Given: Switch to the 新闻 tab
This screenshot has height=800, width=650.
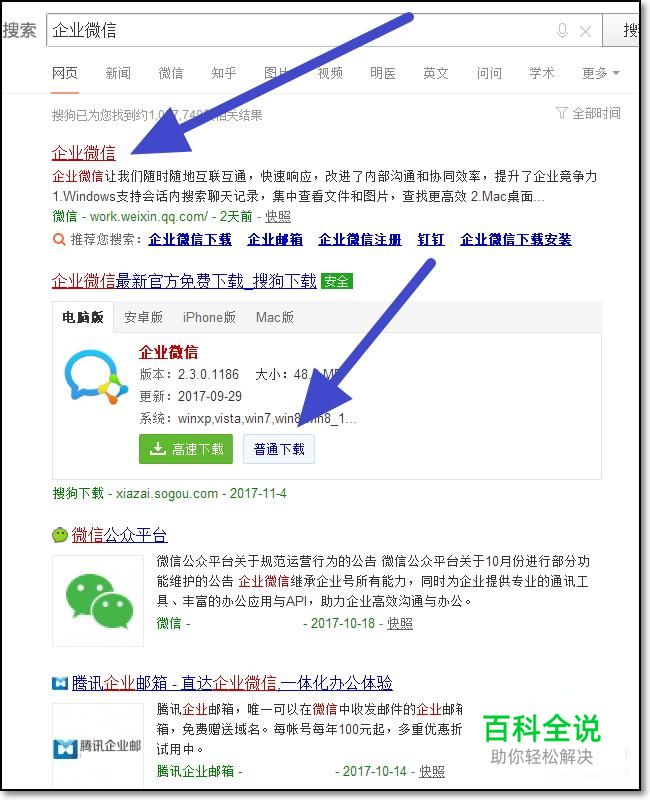Looking at the screenshot, I should [x=118, y=73].
